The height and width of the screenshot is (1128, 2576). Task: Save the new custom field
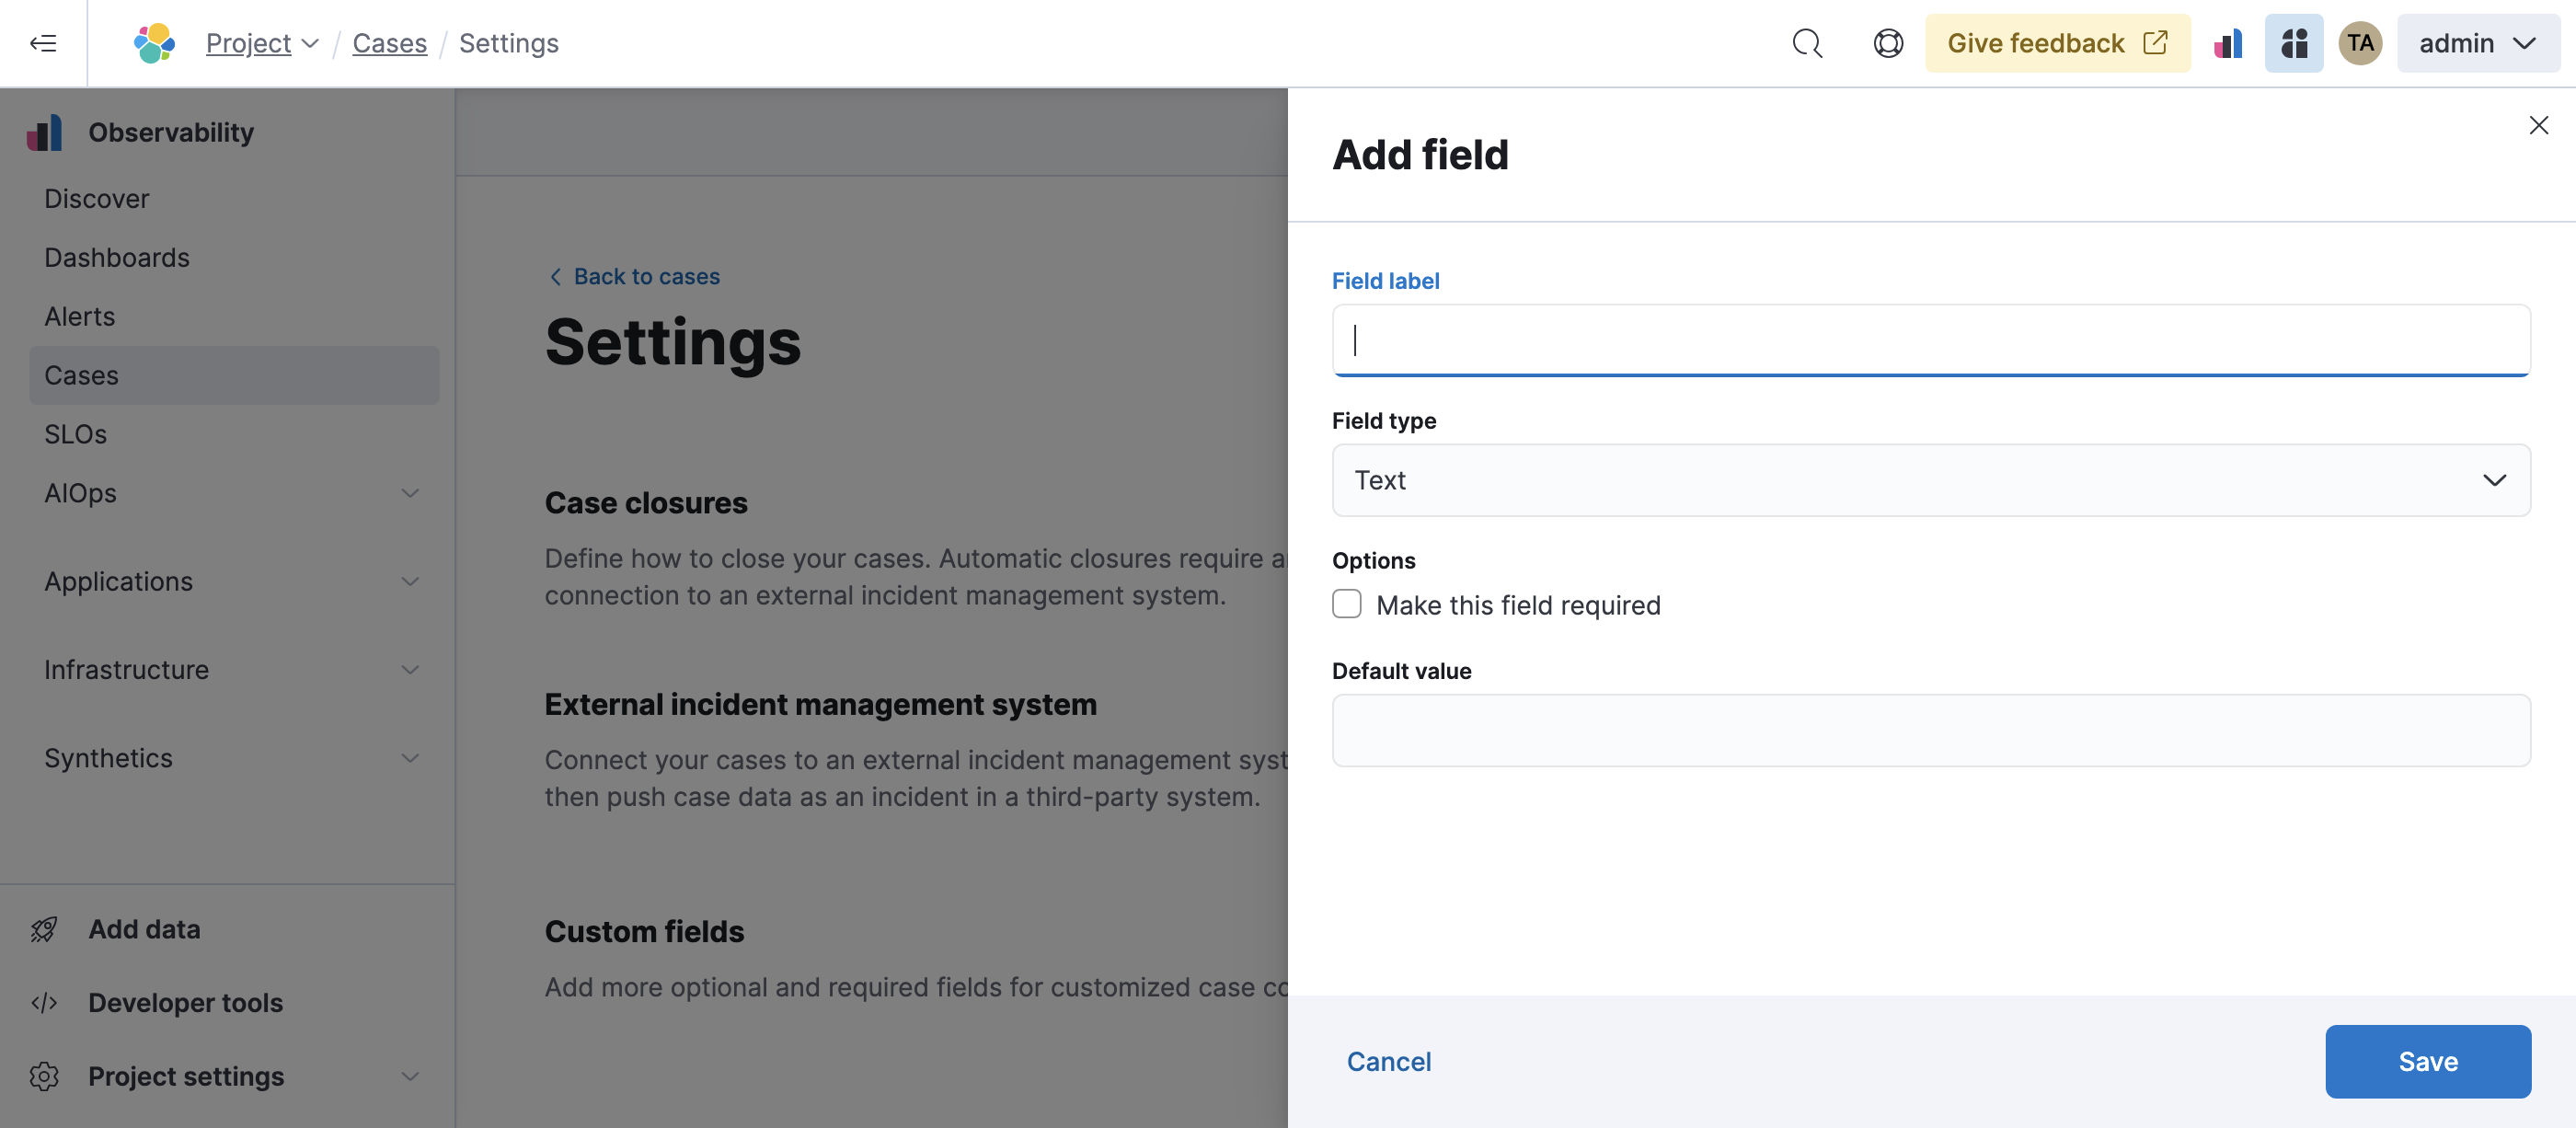tap(2428, 1061)
